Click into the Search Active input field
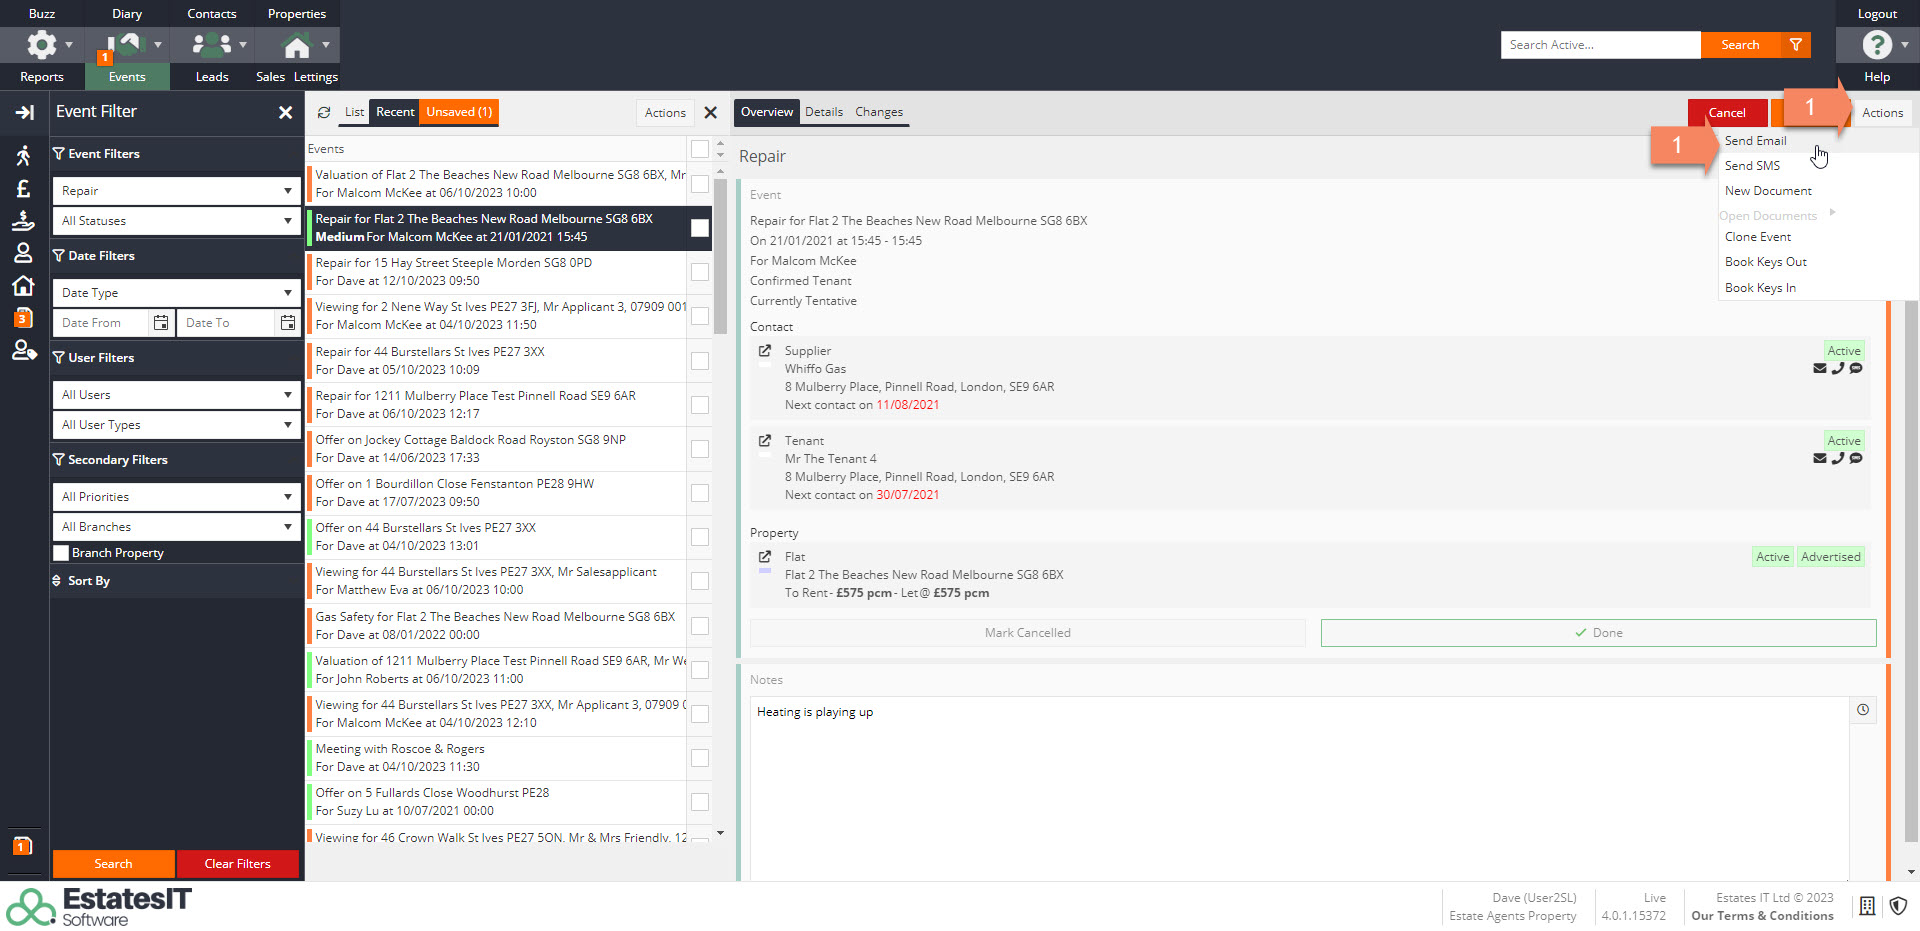This screenshot has height=931, width=1920. [1600, 45]
